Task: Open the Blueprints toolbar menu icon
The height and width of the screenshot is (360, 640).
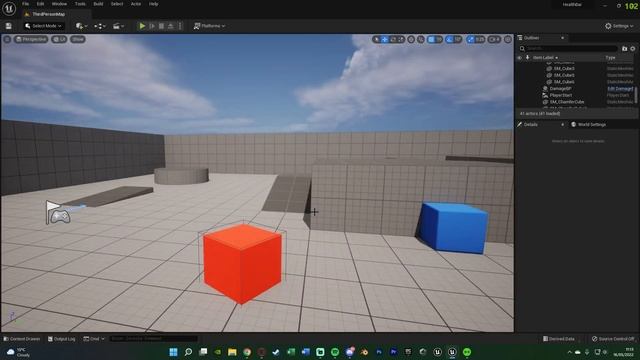Action: click(100, 26)
